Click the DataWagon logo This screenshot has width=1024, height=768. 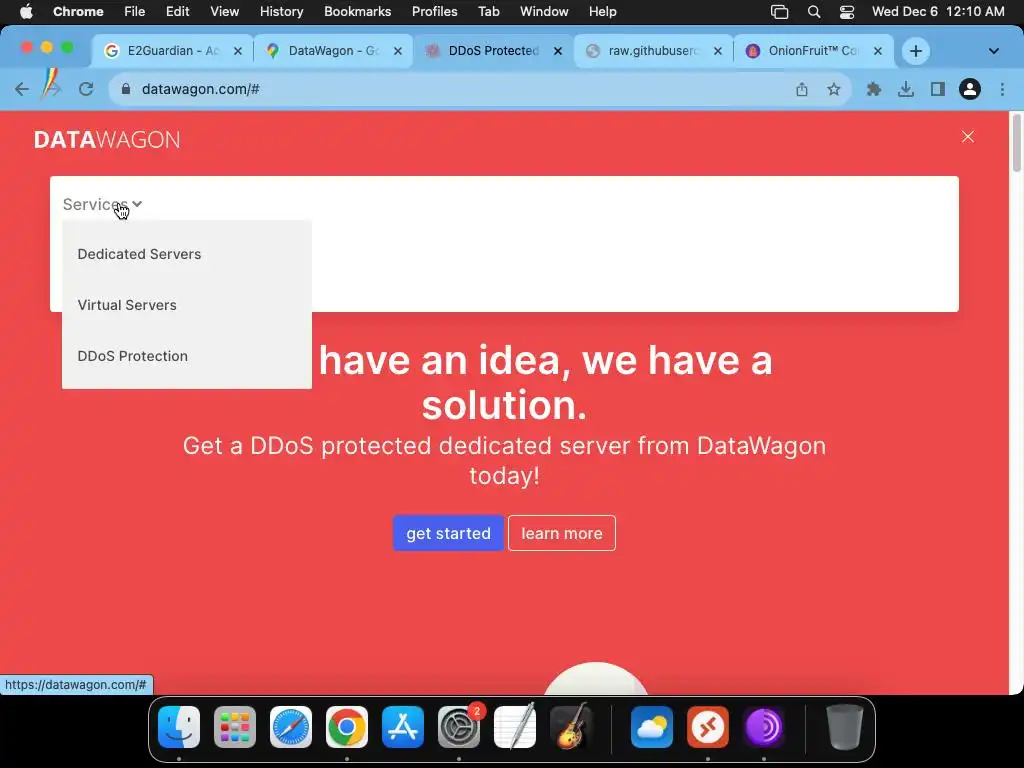click(x=107, y=140)
